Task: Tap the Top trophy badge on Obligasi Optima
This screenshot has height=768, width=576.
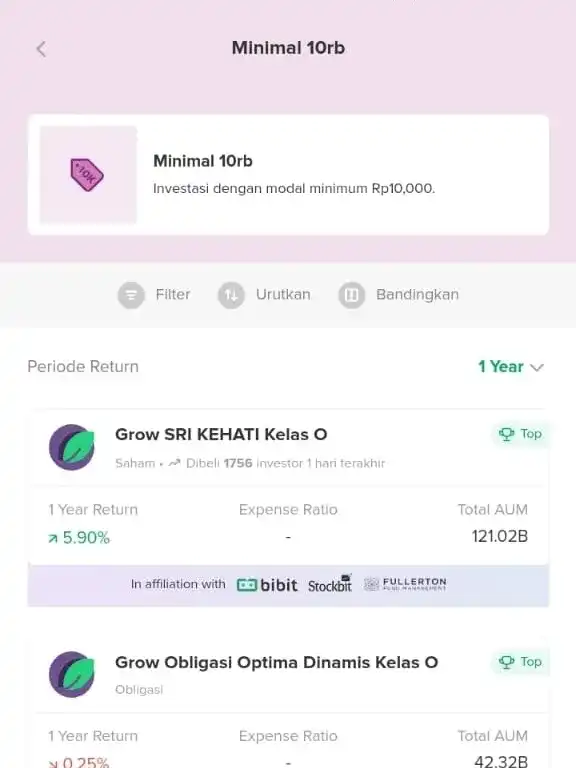Action: point(520,662)
